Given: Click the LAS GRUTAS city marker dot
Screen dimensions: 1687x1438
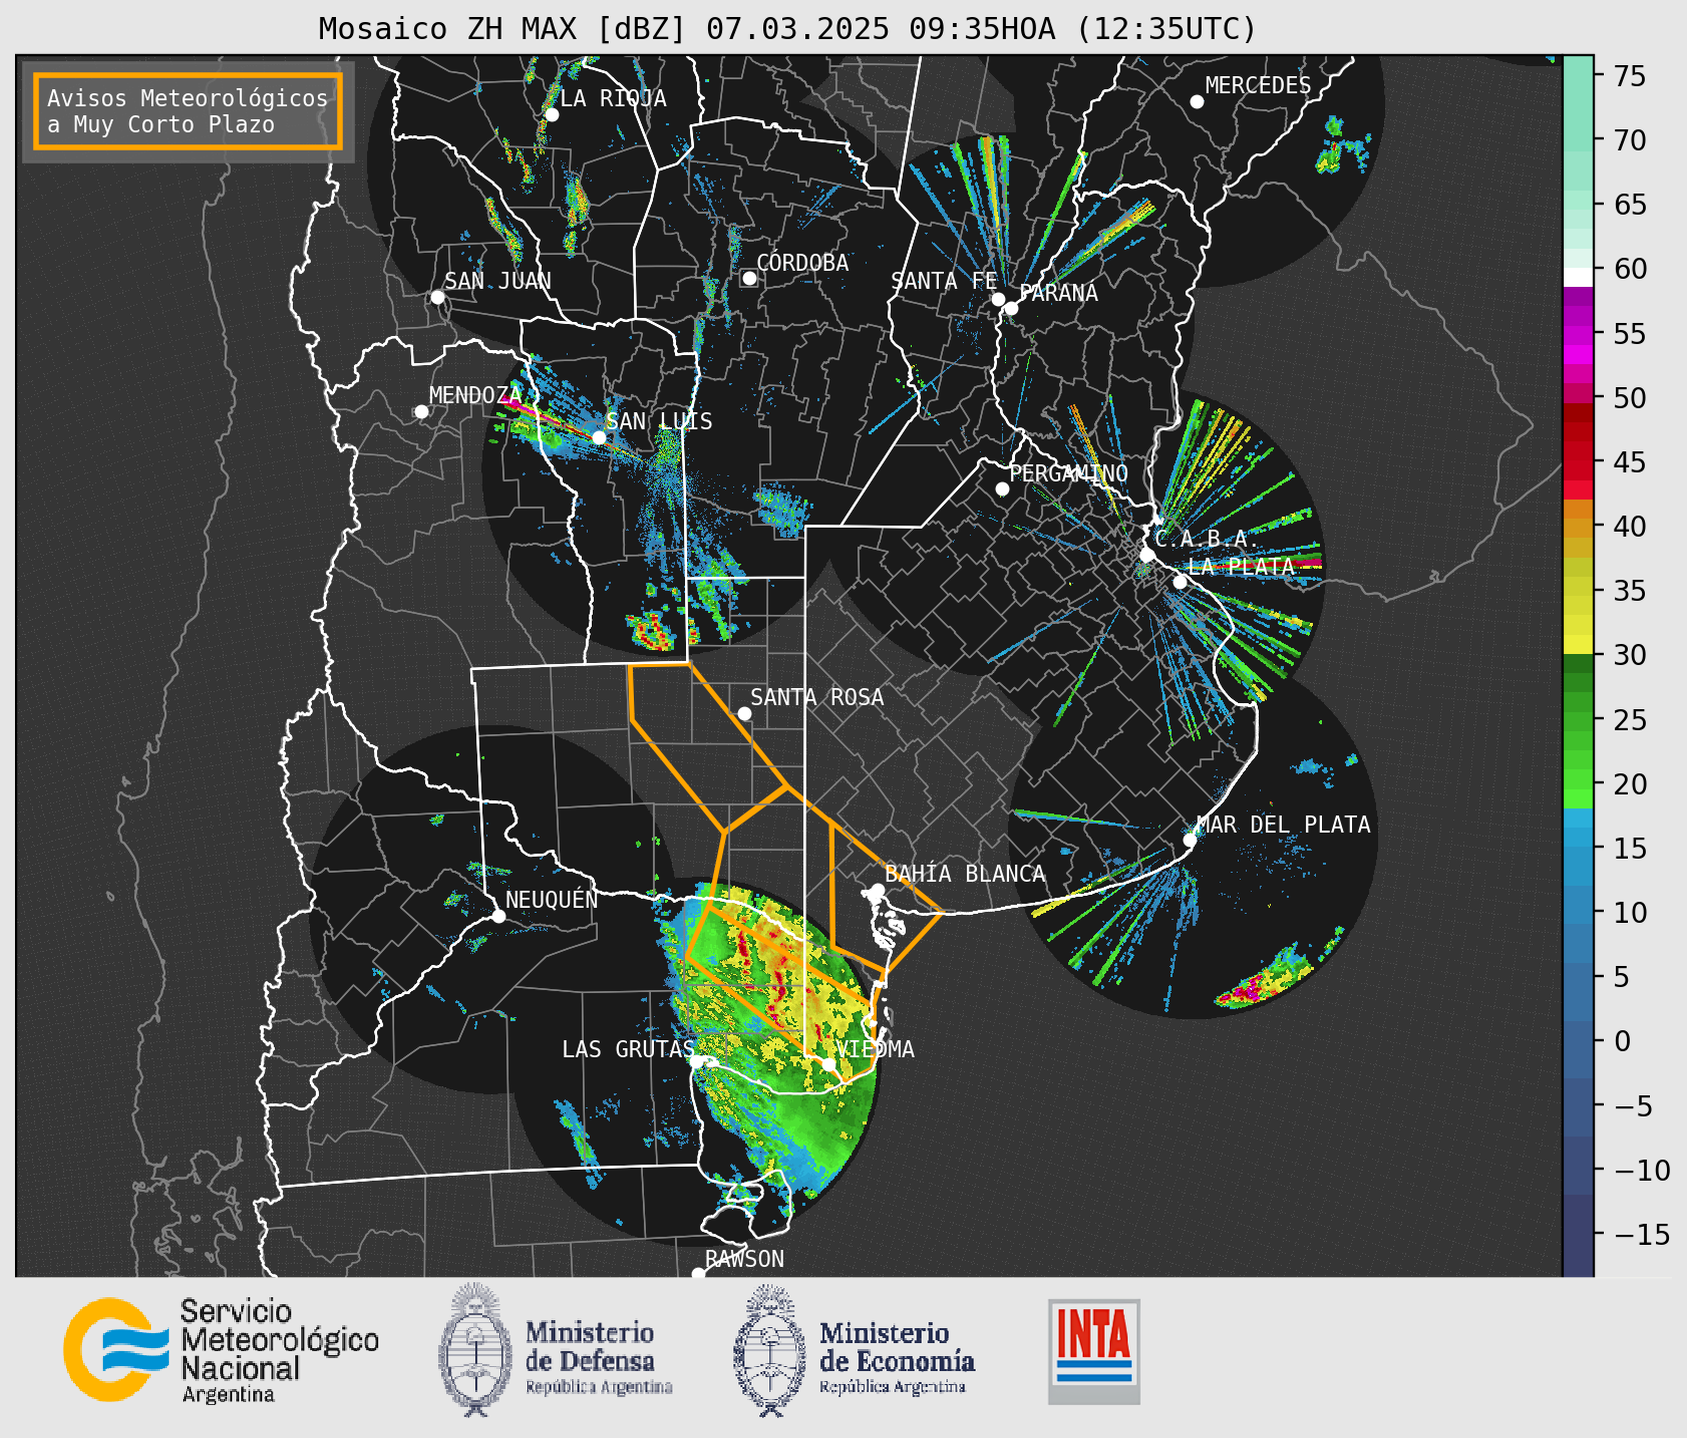Looking at the screenshot, I should point(697,1061).
